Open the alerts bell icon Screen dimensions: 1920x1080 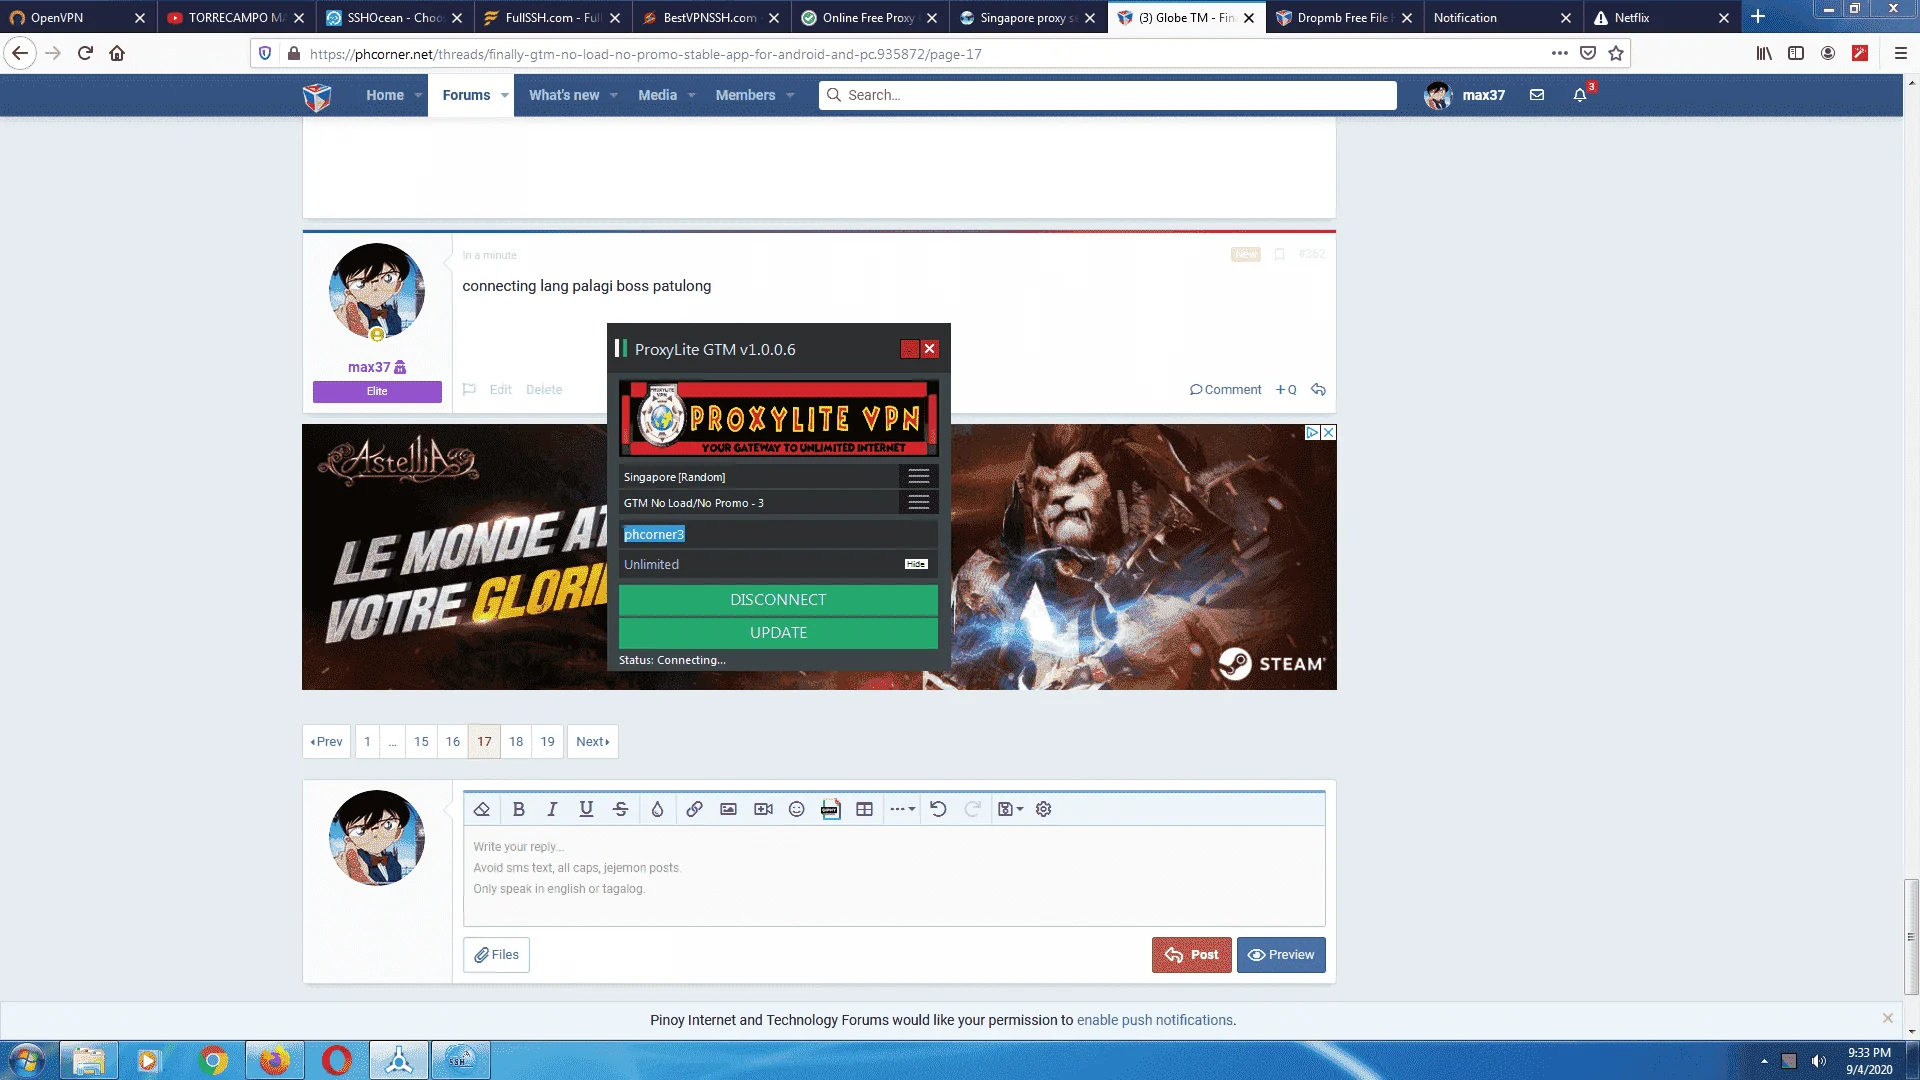click(1580, 95)
